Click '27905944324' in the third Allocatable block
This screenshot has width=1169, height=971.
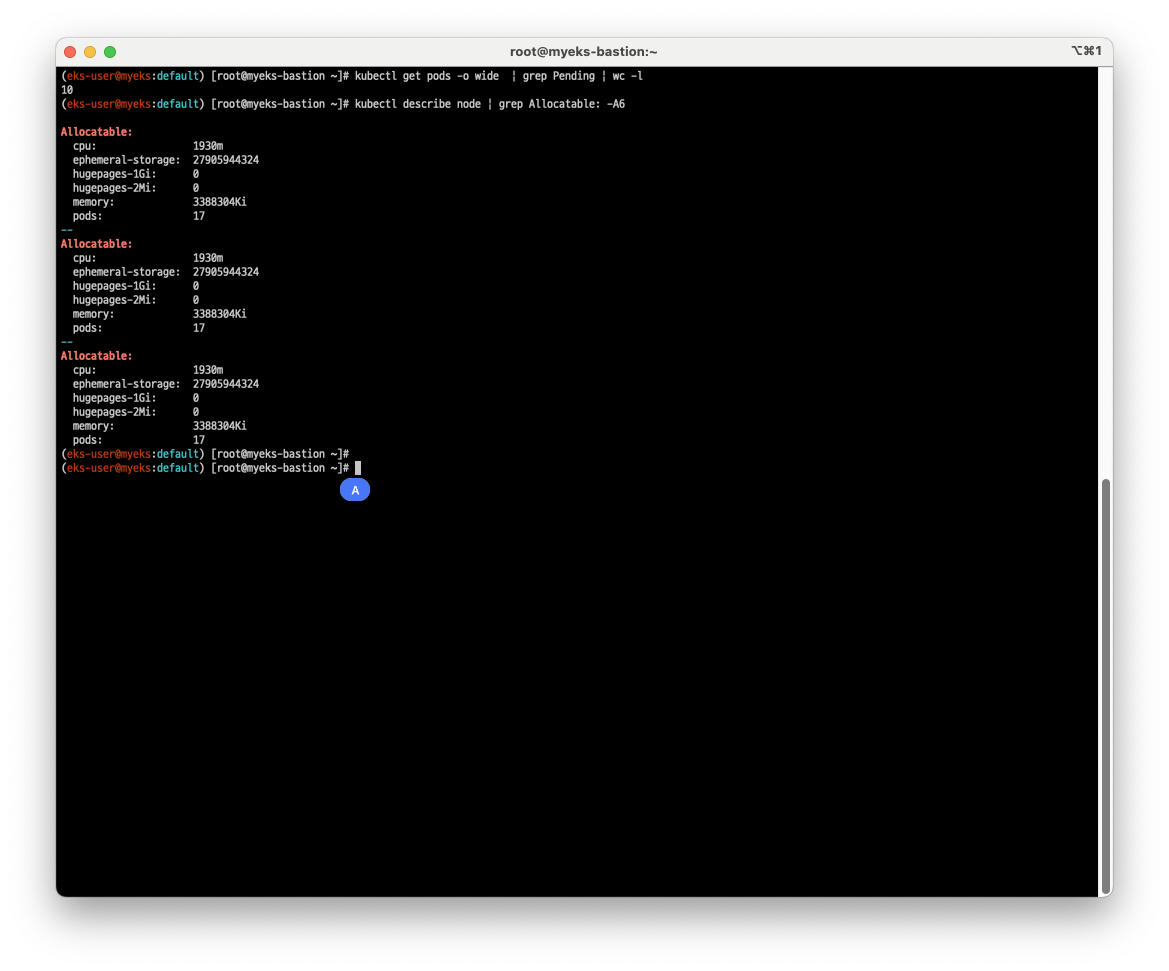pos(226,384)
